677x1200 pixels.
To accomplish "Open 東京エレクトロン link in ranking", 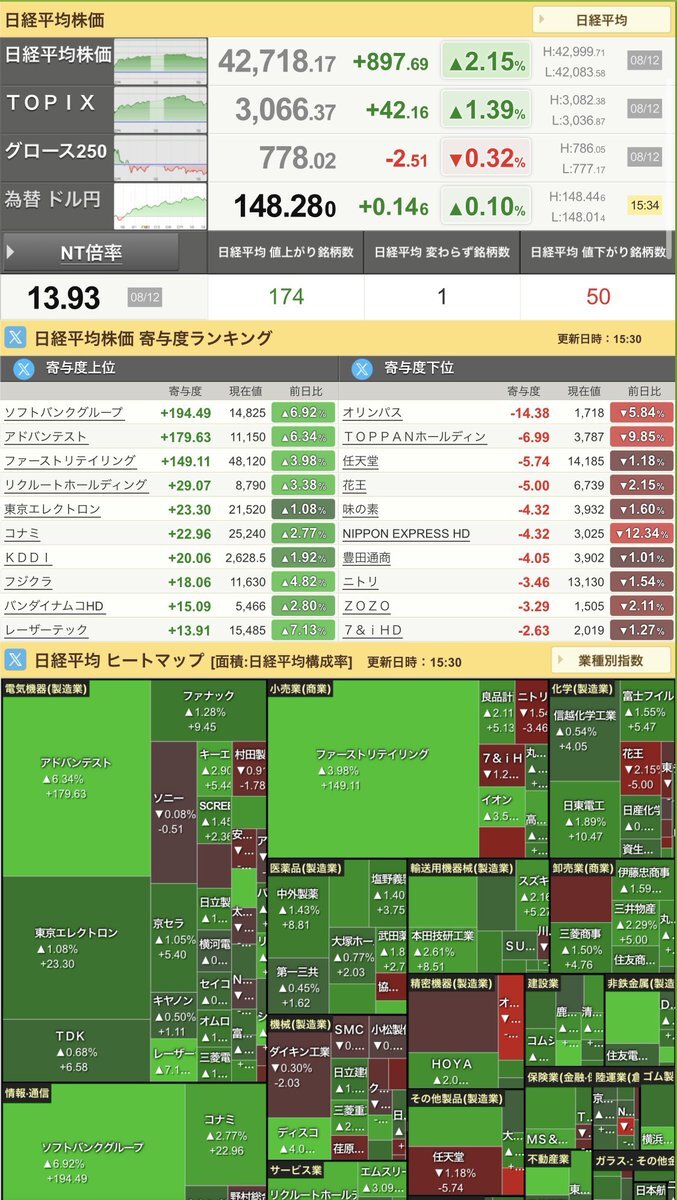I will point(52,509).
